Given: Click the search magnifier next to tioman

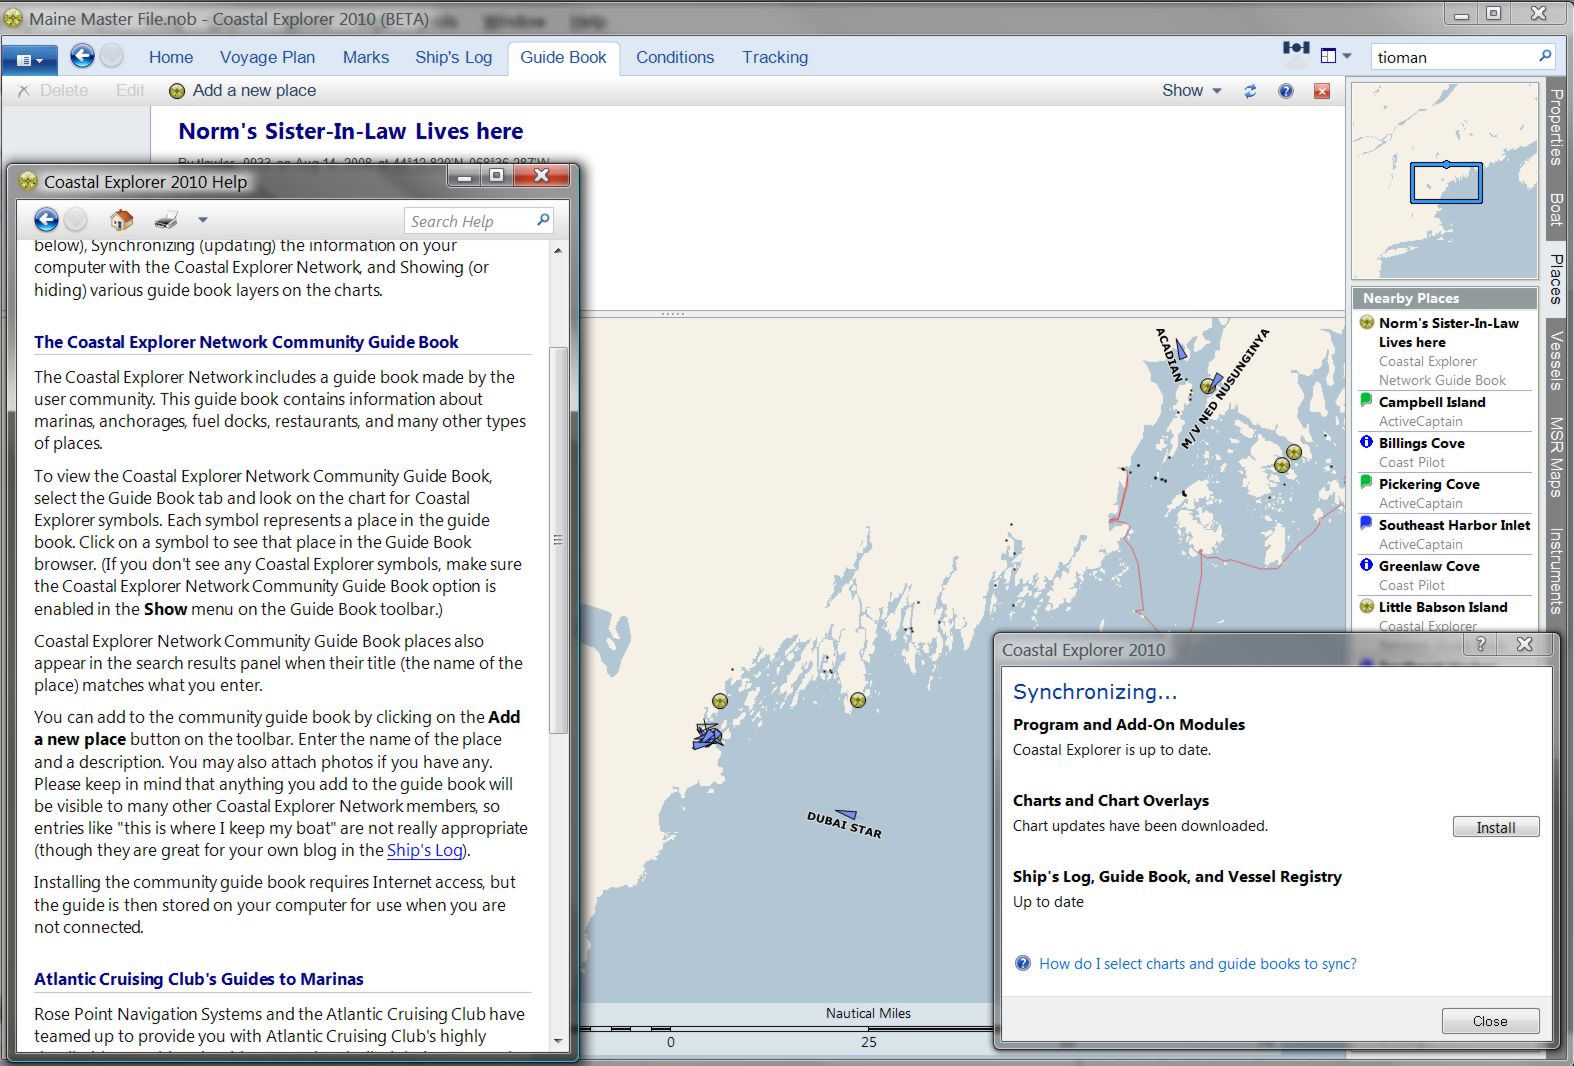Looking at the screenshot, I should click(x=1545, y=56).
